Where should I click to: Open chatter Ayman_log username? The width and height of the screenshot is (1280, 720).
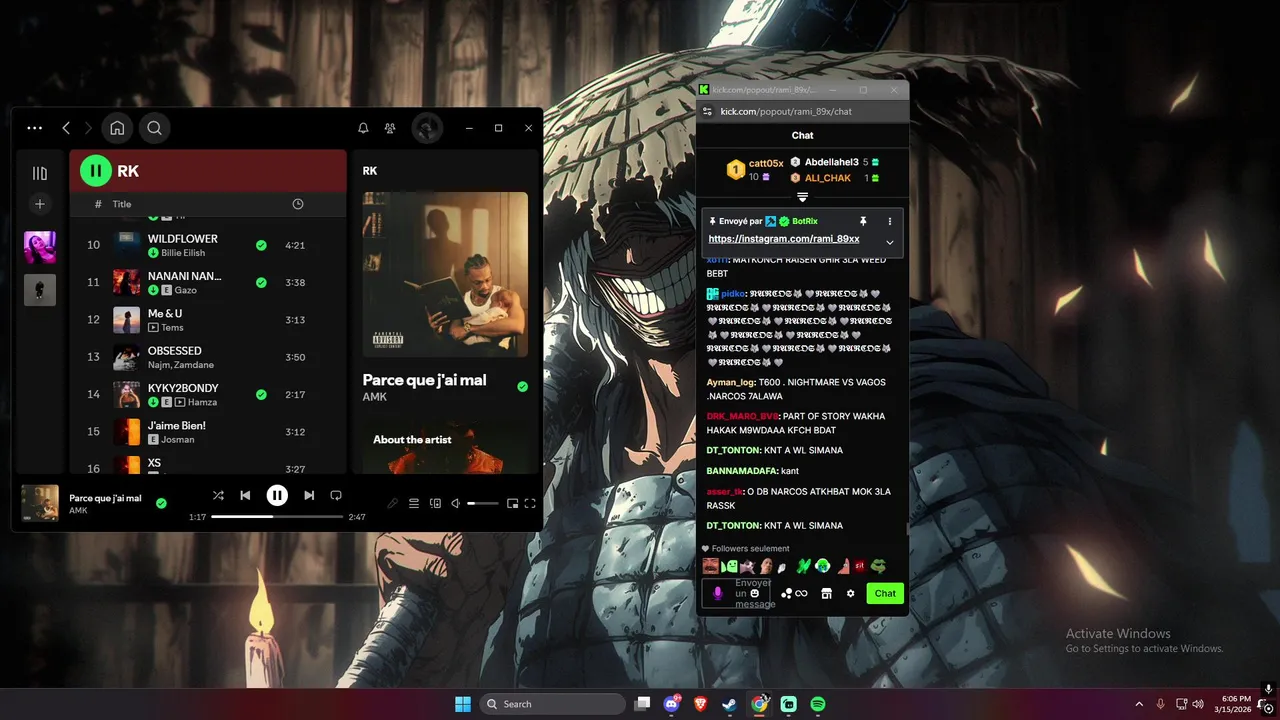click(730, 382)
